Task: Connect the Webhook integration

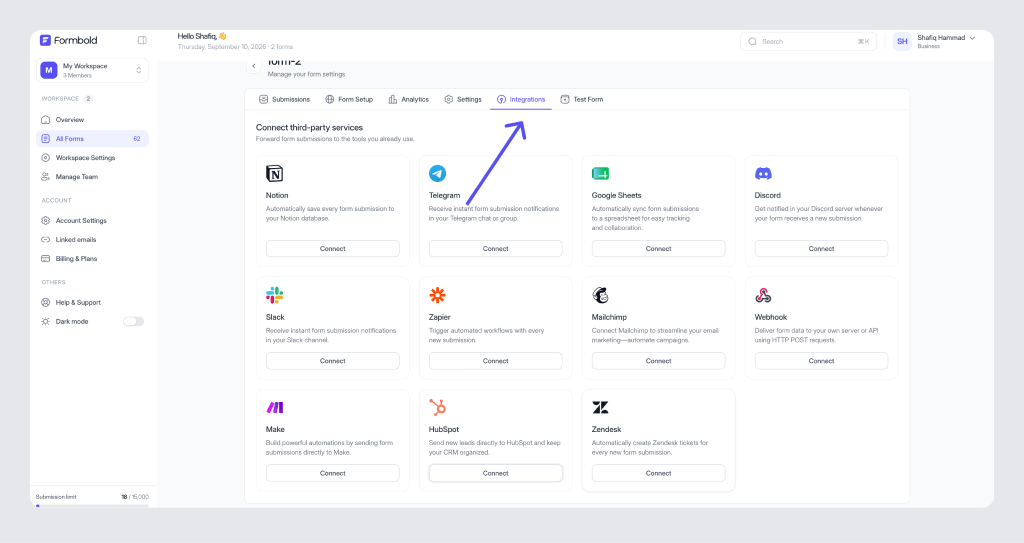Action: click(822, 361)
